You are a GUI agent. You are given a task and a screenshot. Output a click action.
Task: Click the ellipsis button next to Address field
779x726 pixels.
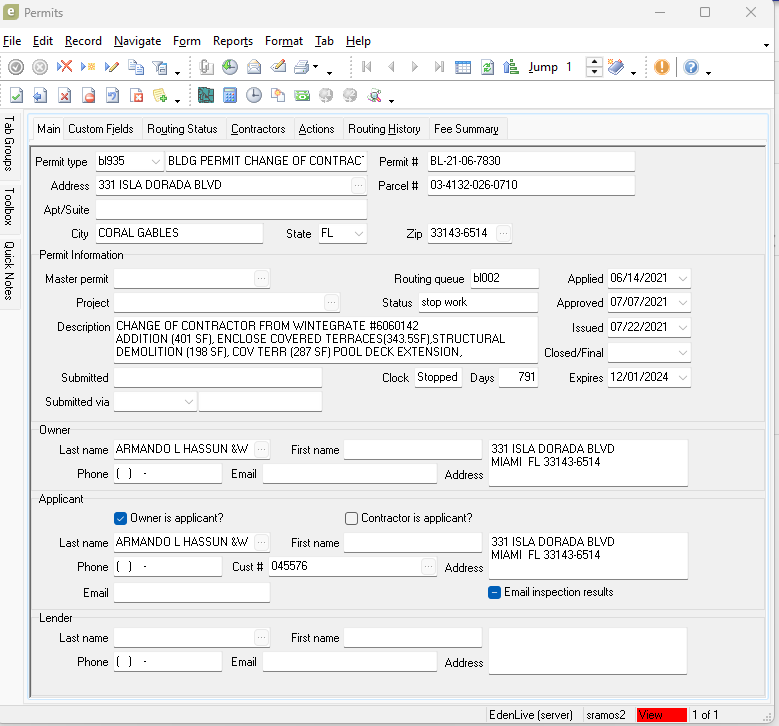[358, 186]
